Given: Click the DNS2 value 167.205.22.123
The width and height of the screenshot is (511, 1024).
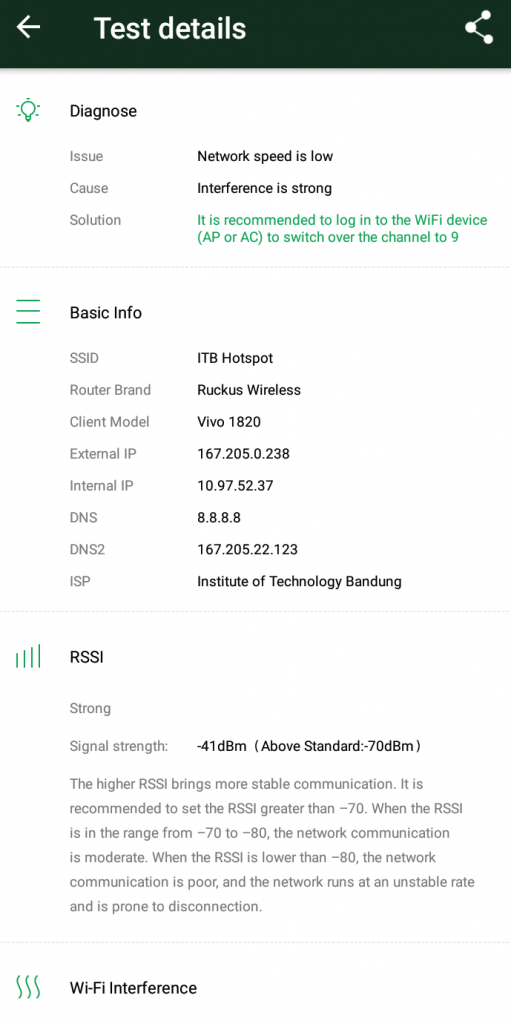Looking at the screenshot, I should (247, 549).
